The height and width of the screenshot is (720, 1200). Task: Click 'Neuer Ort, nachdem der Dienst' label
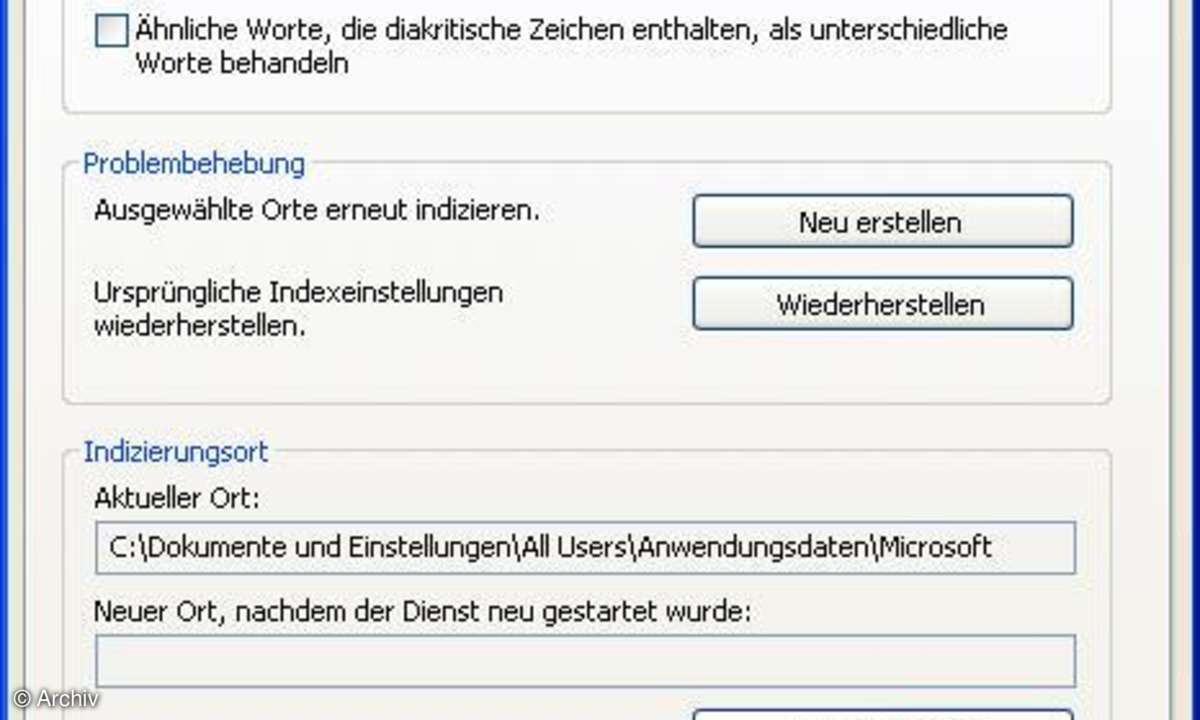421,611
